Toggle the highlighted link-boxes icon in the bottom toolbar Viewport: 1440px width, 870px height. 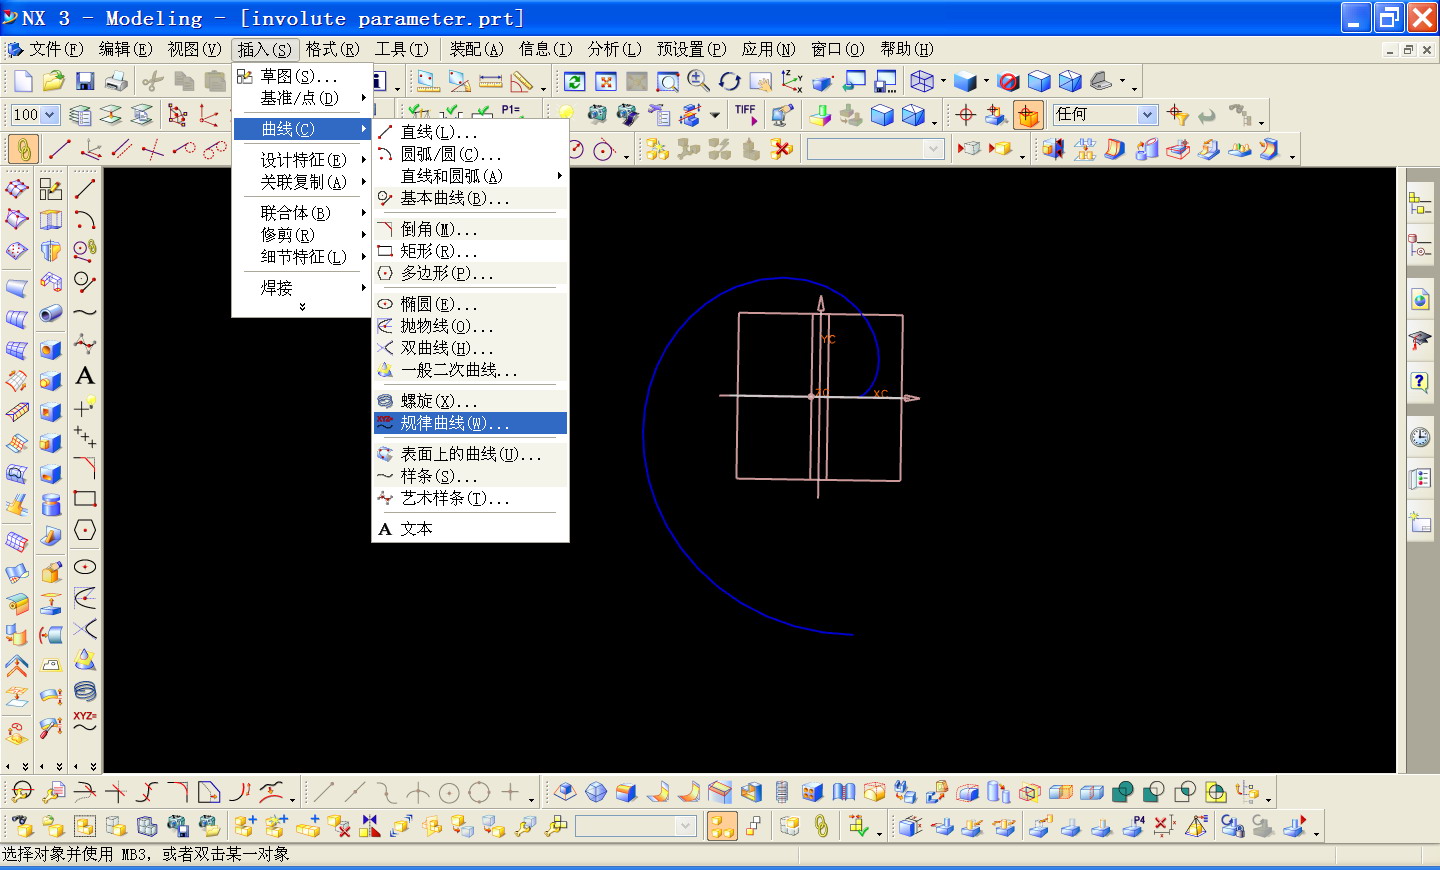pyautogui.click(x=722, y=826)
